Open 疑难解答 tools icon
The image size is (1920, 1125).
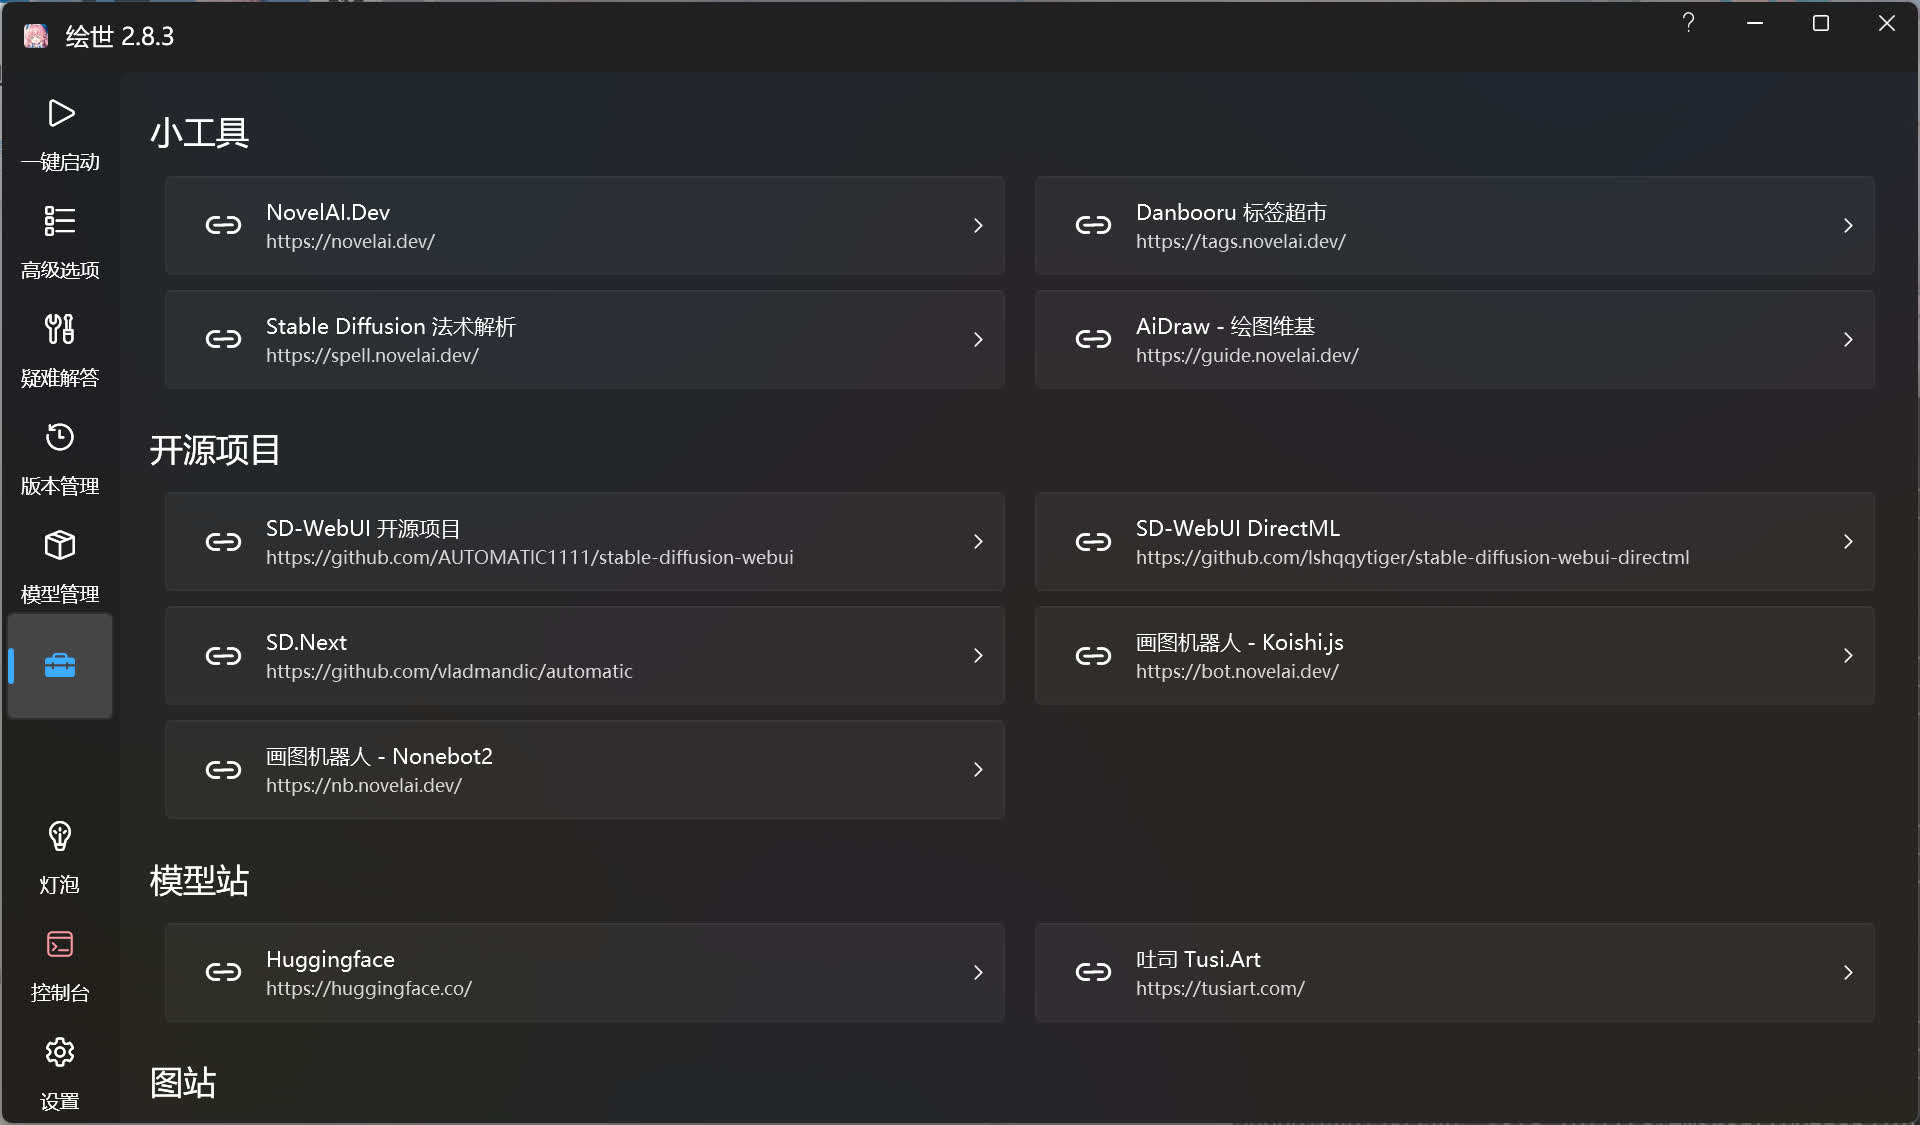pos(60,329)
